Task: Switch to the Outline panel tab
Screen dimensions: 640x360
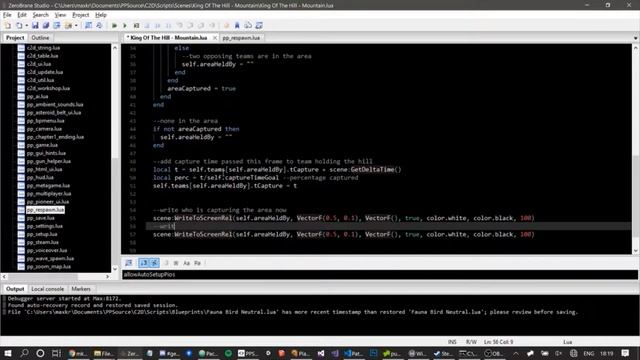Action: click(40, 38)
